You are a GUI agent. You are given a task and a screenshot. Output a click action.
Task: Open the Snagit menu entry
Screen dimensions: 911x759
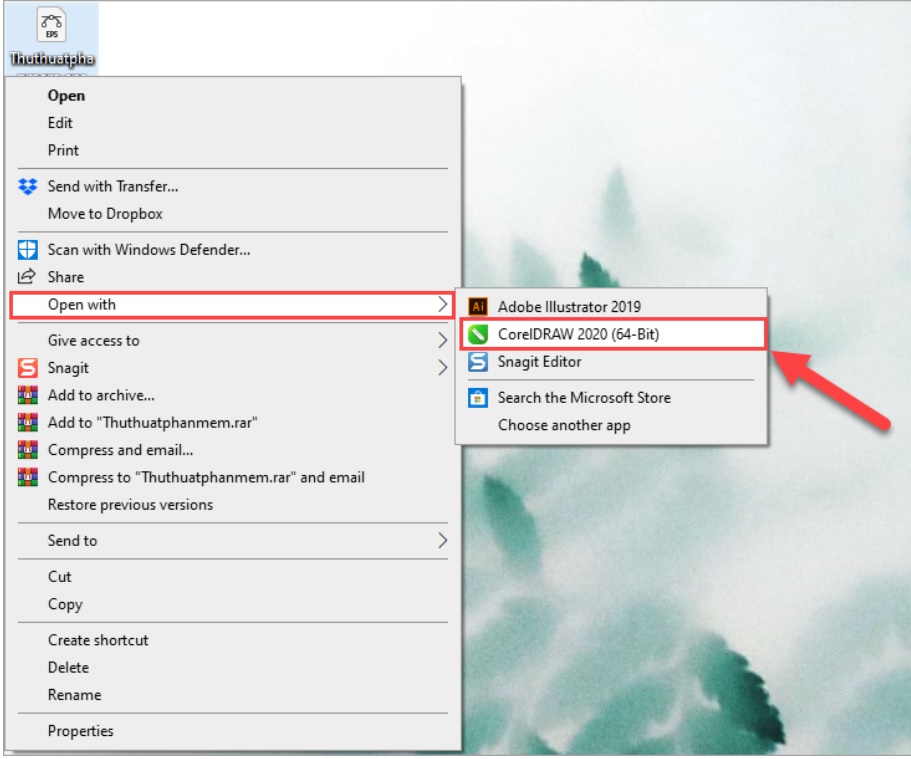233,368
